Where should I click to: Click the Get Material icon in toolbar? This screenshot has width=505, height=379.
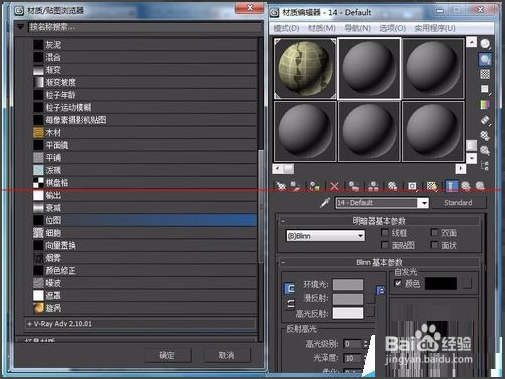pos(281,186)
